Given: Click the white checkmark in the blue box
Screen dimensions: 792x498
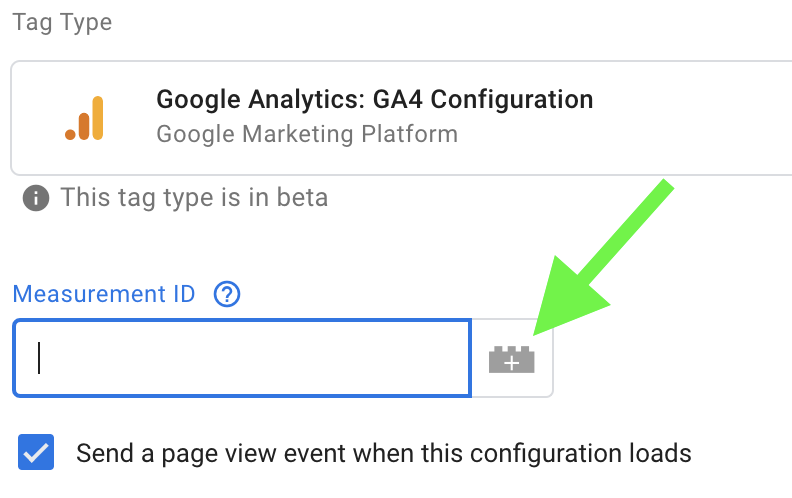Looking at the screenshot, I should [36, 453].
